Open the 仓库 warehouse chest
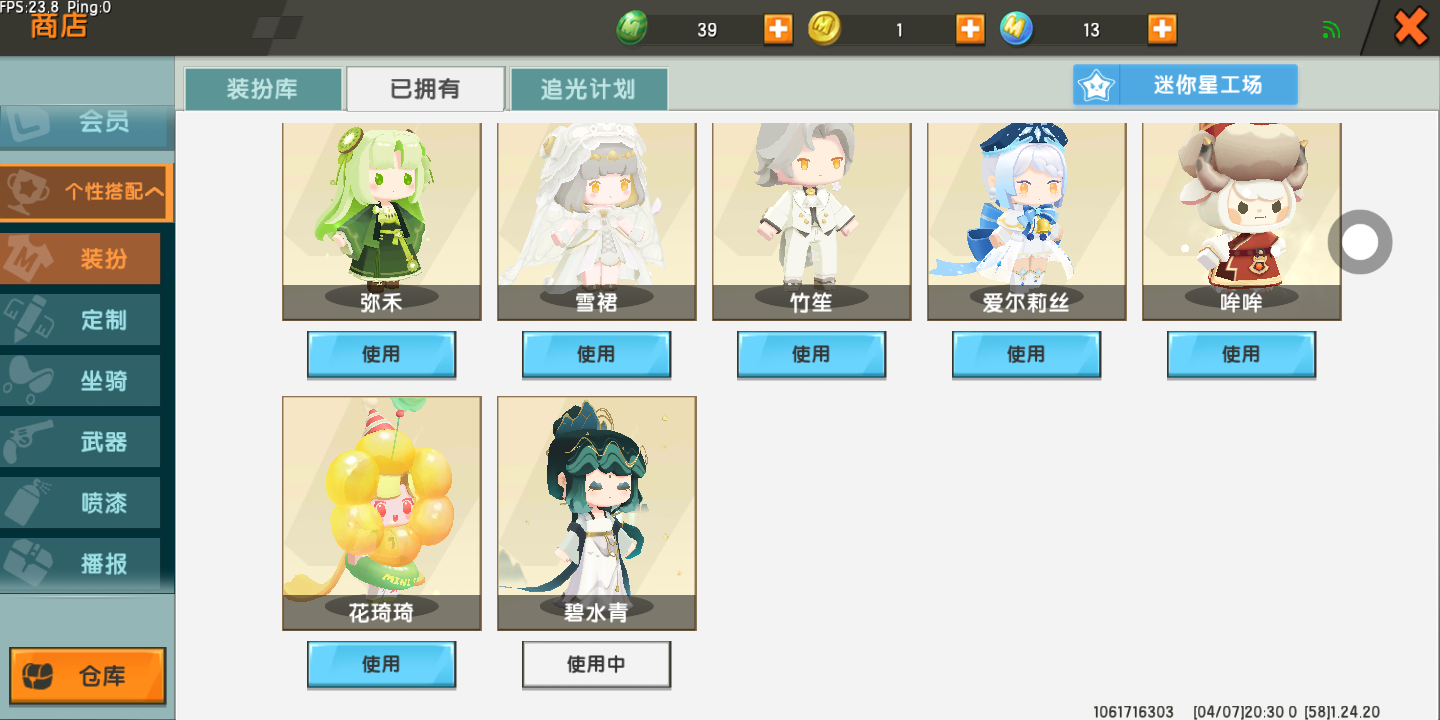Screen dimensions: 1440x720 click(x=88, y=676)
